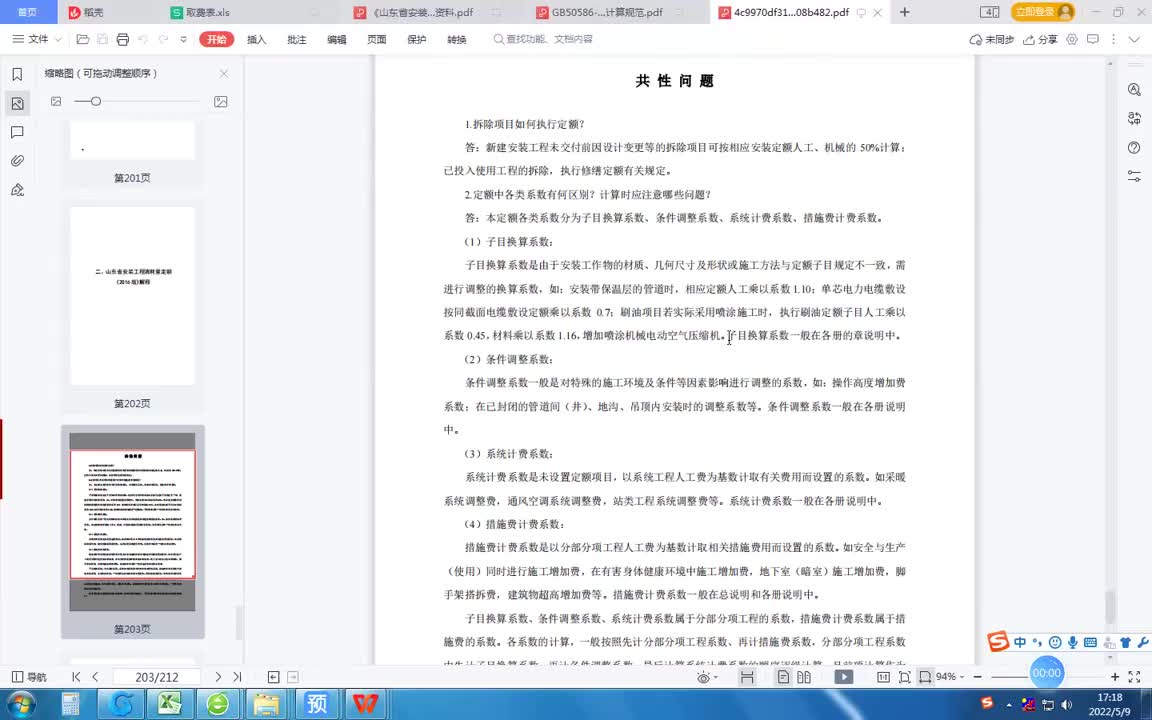This screenshot has width=1152, height=720.
Task: Open eye protection mode dropdown
Action: pos(706,677)
